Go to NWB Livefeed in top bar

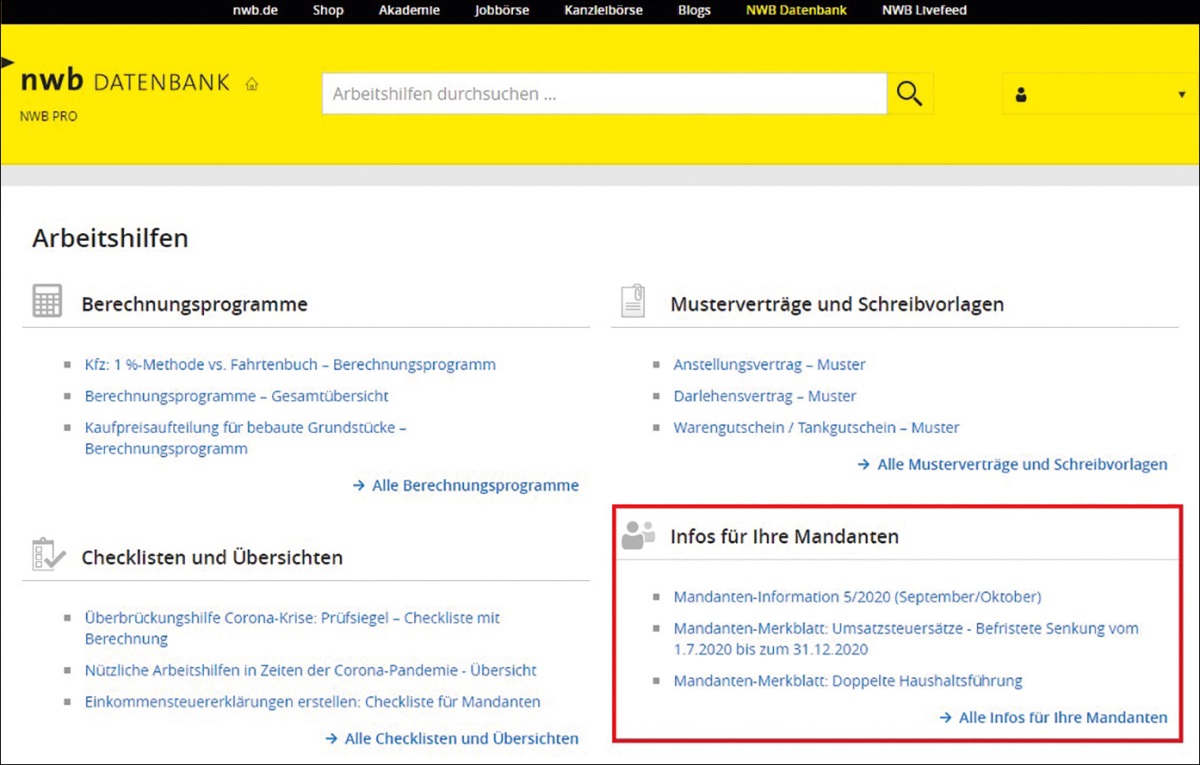[924, 11]
